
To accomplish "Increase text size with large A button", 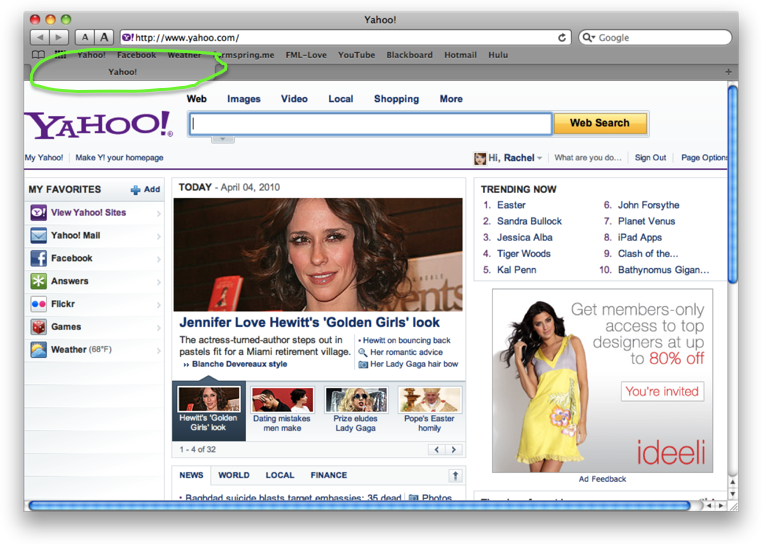I will point(104,37).
